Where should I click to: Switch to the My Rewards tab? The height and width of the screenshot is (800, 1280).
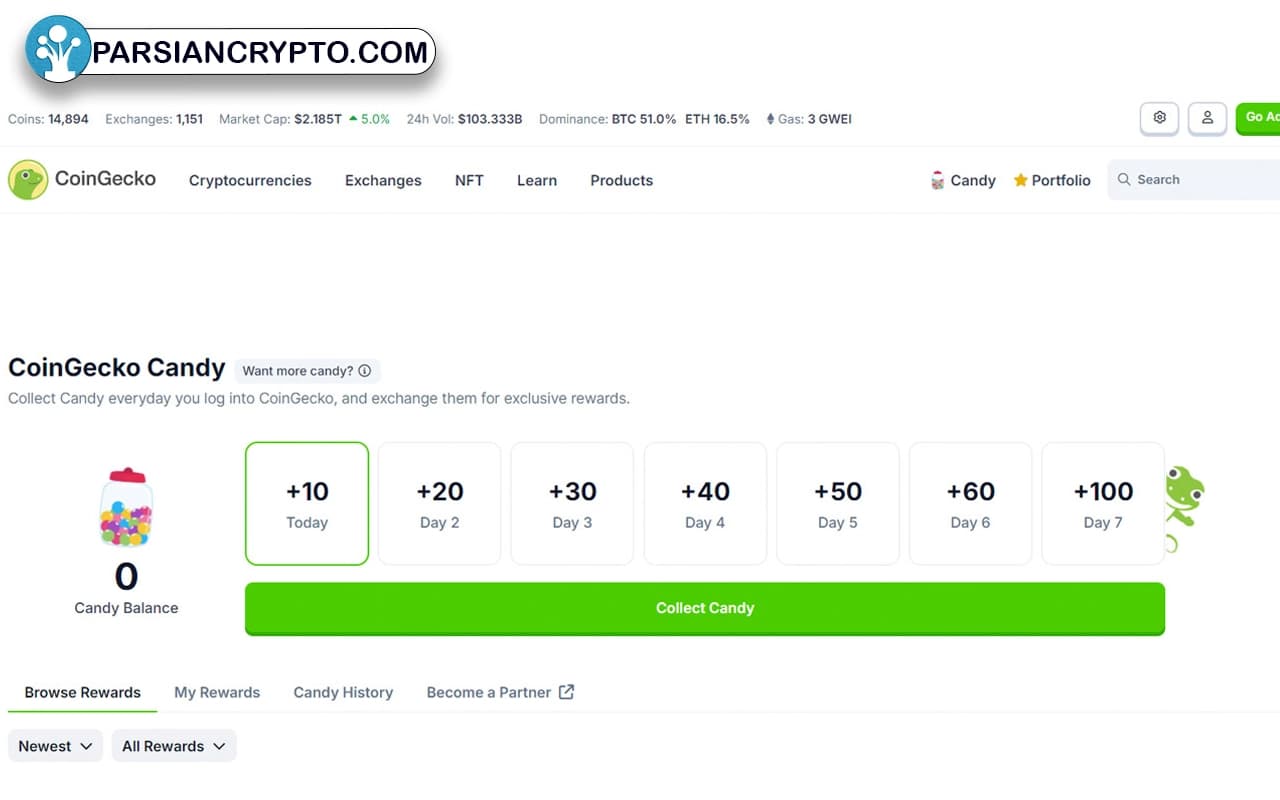[217, 692]
